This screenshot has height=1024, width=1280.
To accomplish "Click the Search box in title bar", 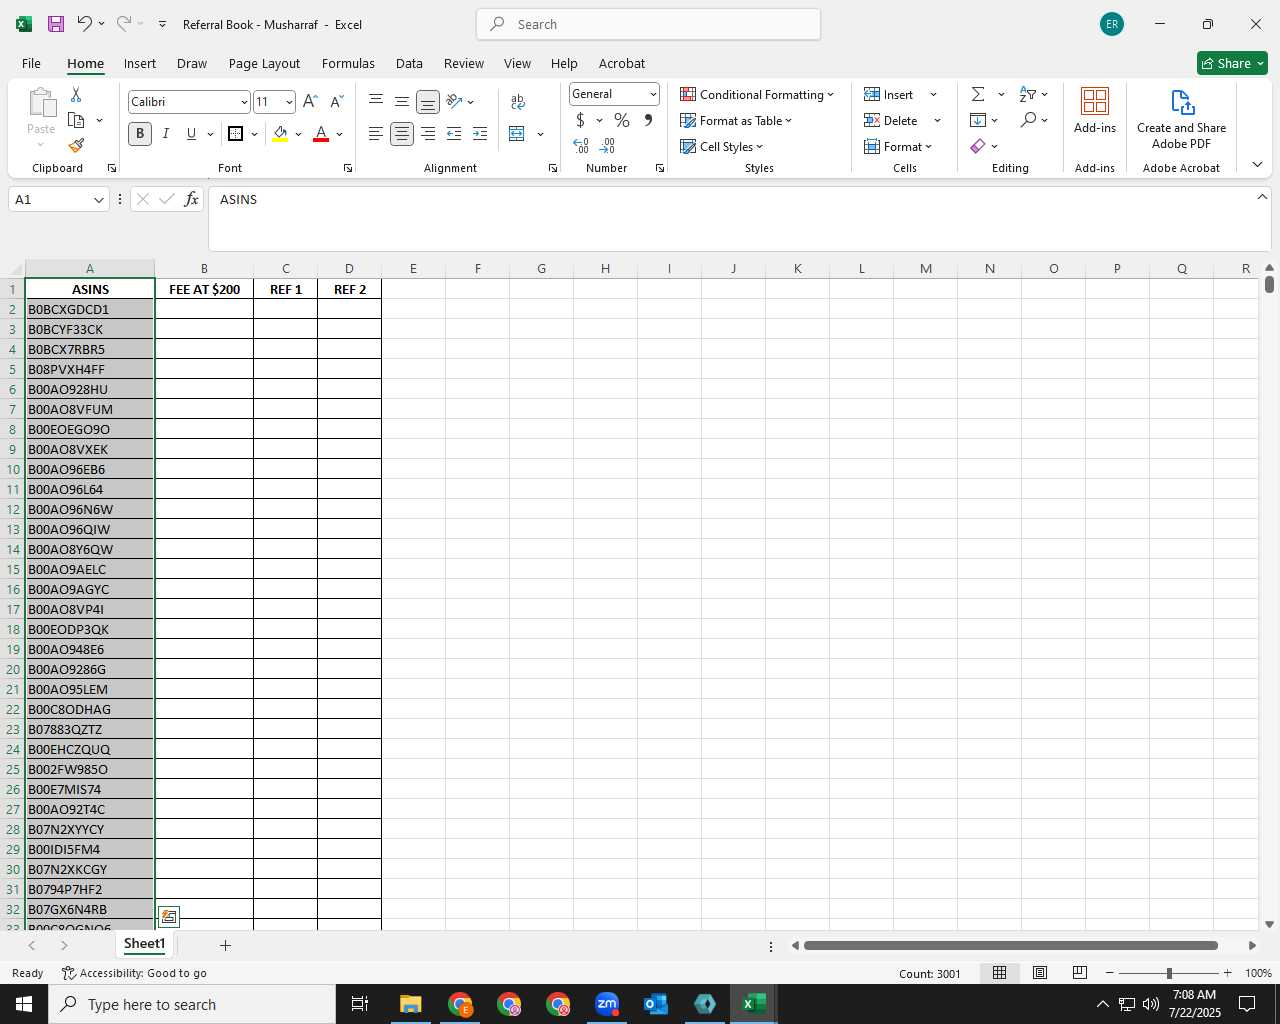I will click(x=649, y=24).
